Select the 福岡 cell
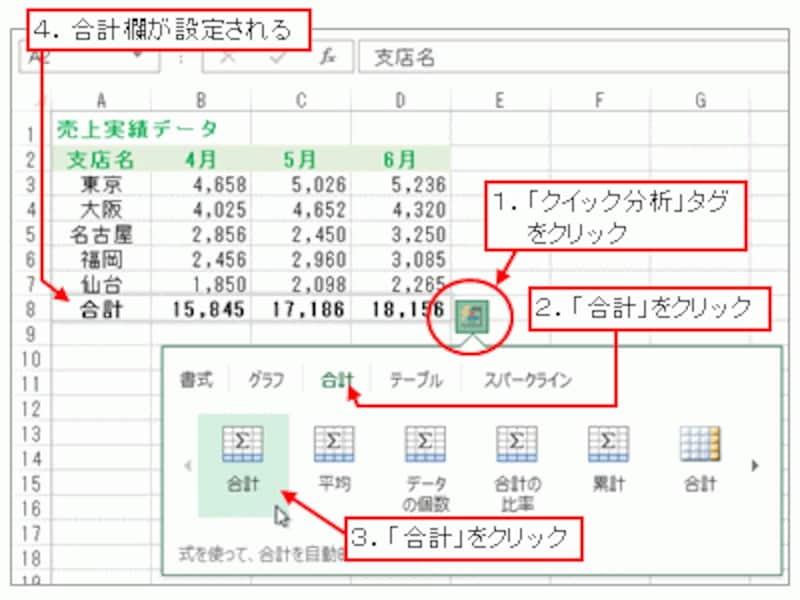Screen dimensions: 800x600 [101, 259]
